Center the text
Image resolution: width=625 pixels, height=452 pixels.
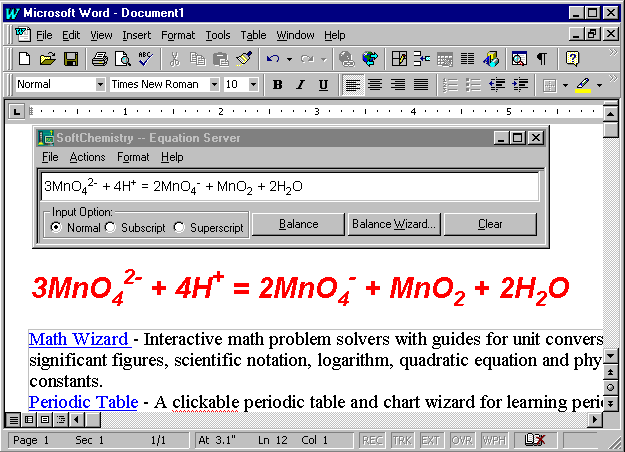[x=375, y=85]
